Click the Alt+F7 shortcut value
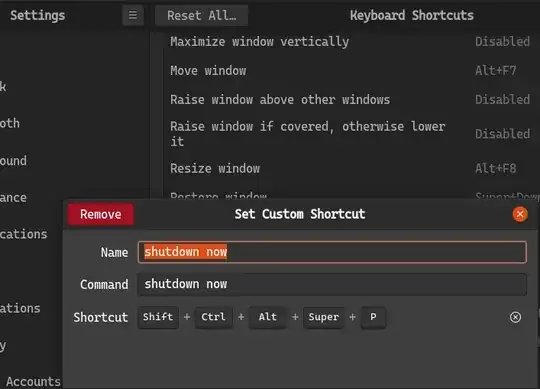Image resolution: width=540 pixels, height=389 pixels. pos(496,71)
